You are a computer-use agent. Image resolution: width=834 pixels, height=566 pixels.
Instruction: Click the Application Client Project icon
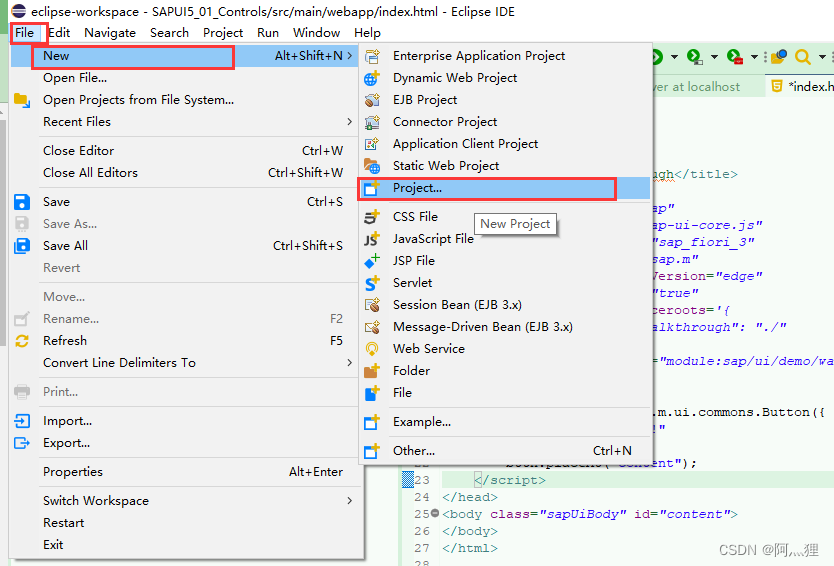[x=372, y=144]
